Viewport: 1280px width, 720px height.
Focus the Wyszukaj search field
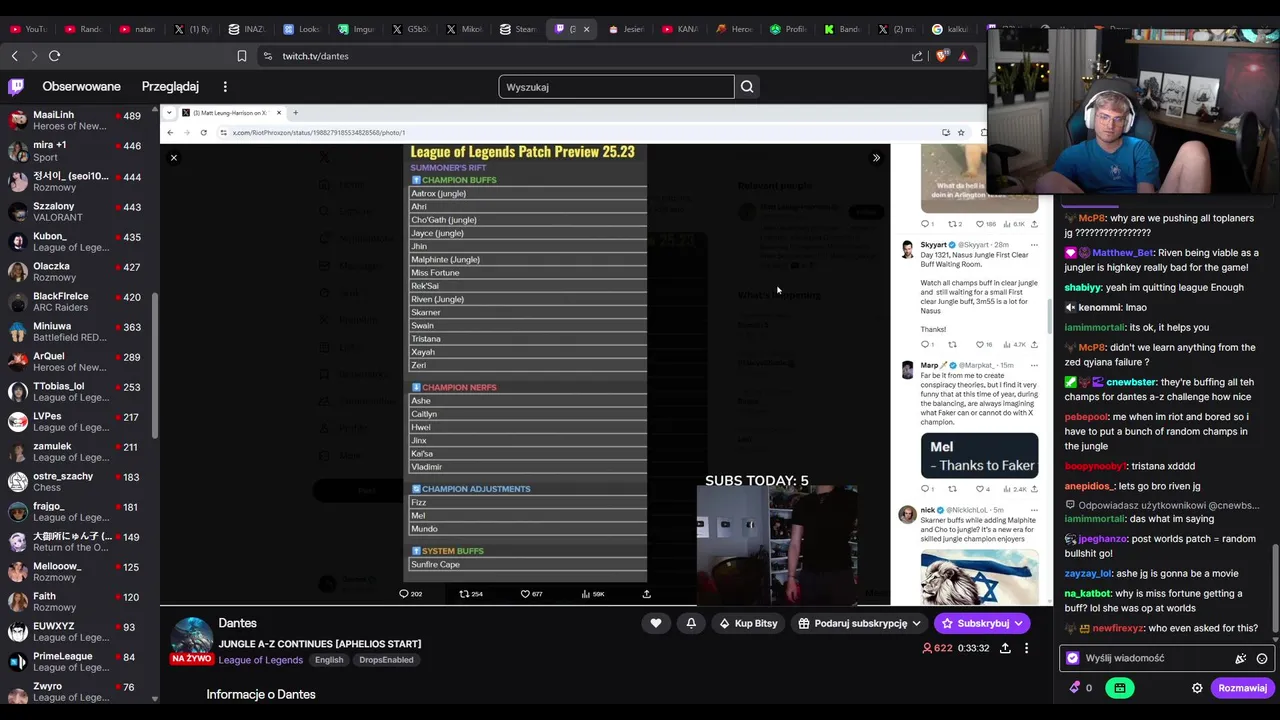[x=616, y=87]
